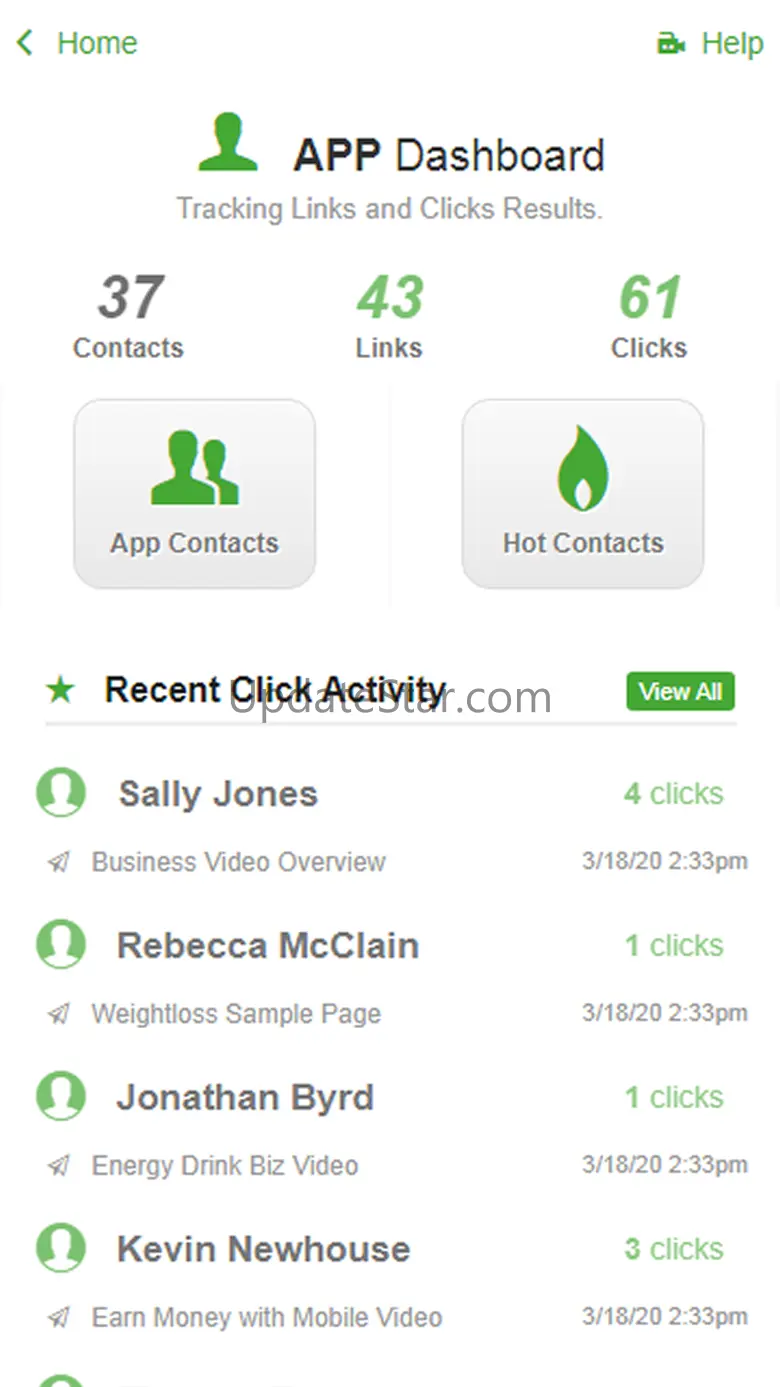The width and height of the screenshot is (780, 1387).
Task: View Sally Jones's 4 clicks detail
Action: click(x=674, y=794)
